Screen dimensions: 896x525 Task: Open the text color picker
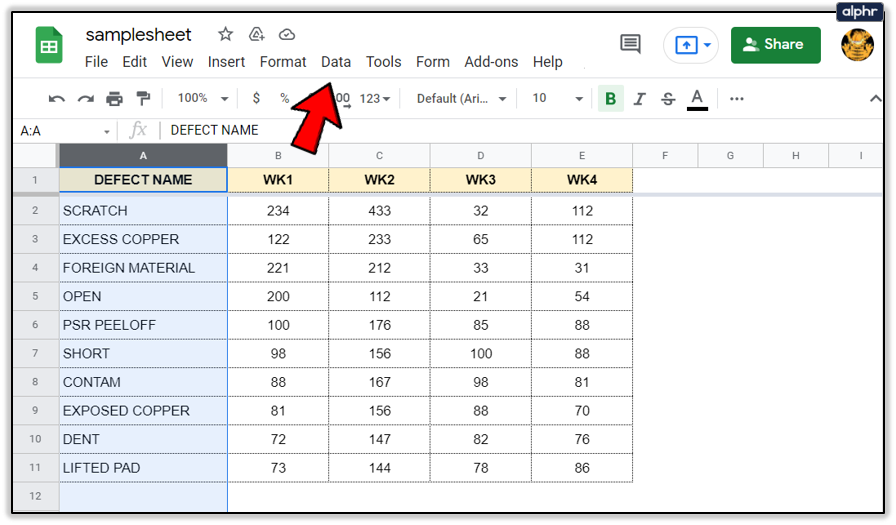click(697, 98)
